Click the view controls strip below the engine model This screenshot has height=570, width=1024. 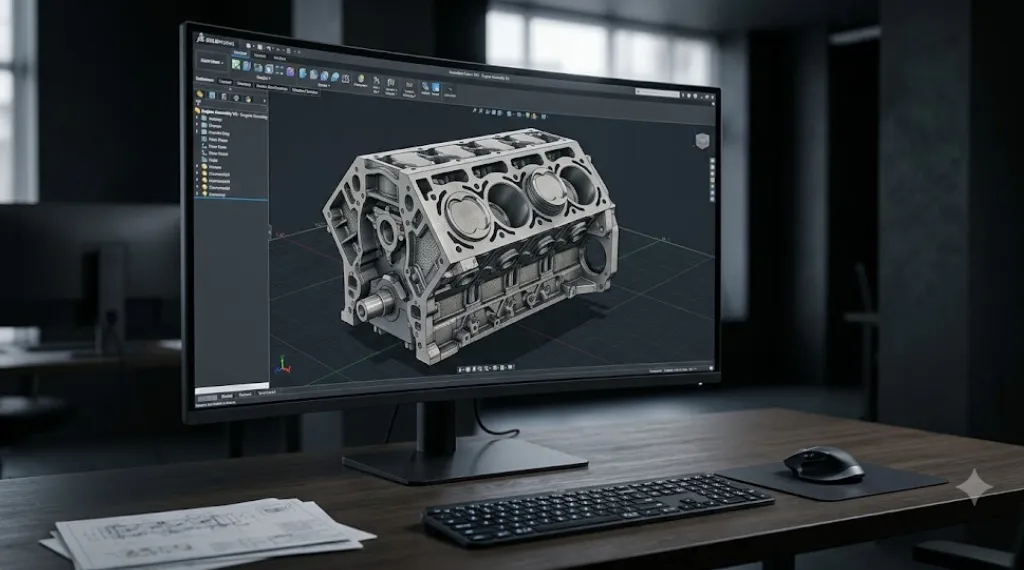(487, 368)
